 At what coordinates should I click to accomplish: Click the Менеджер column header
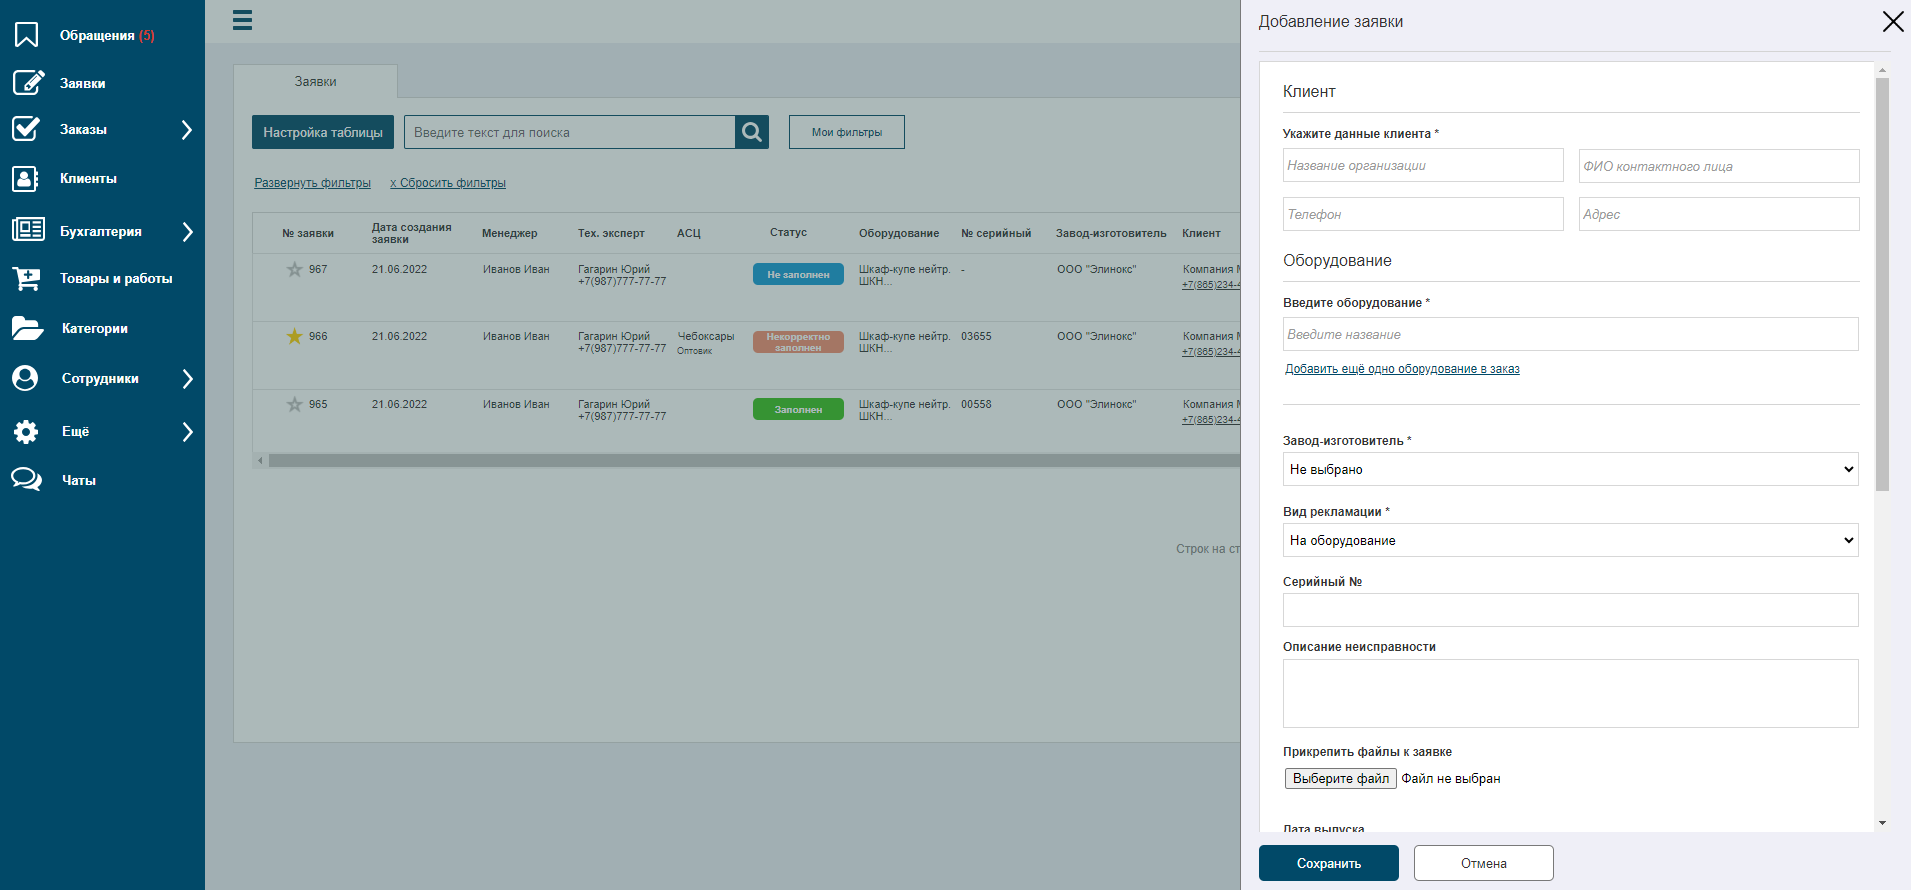[x=509, y=233]
